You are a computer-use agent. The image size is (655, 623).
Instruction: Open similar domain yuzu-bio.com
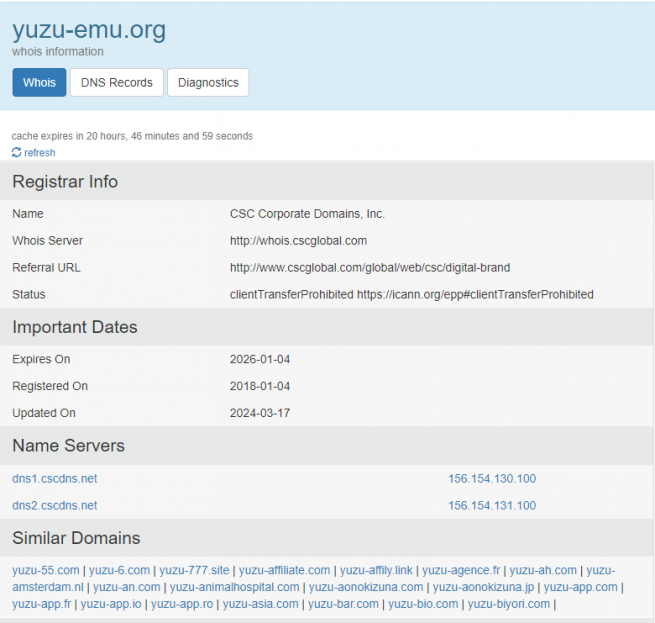coord(423,604)
